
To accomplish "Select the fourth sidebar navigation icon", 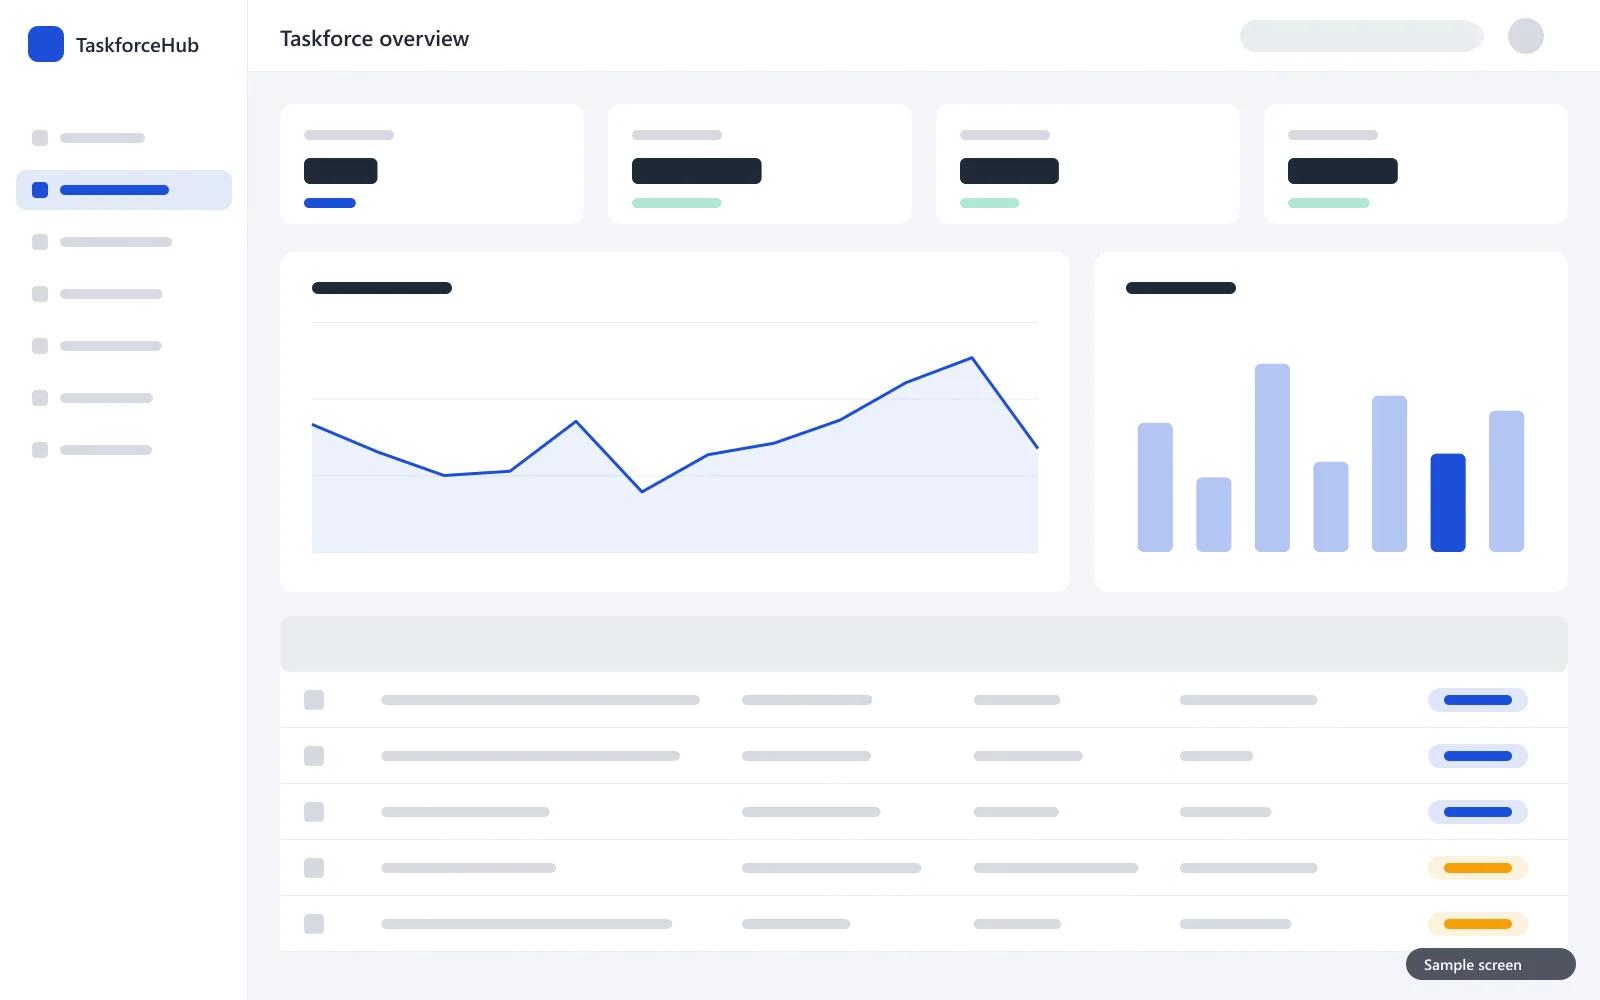I will tap(40, 294).
